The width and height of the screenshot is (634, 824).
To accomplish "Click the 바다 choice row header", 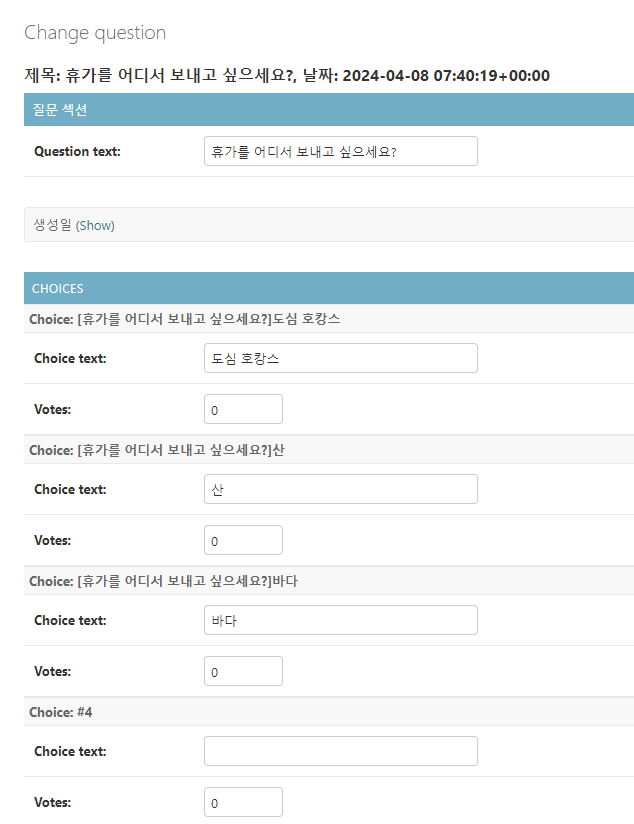I will pos(163,581).
